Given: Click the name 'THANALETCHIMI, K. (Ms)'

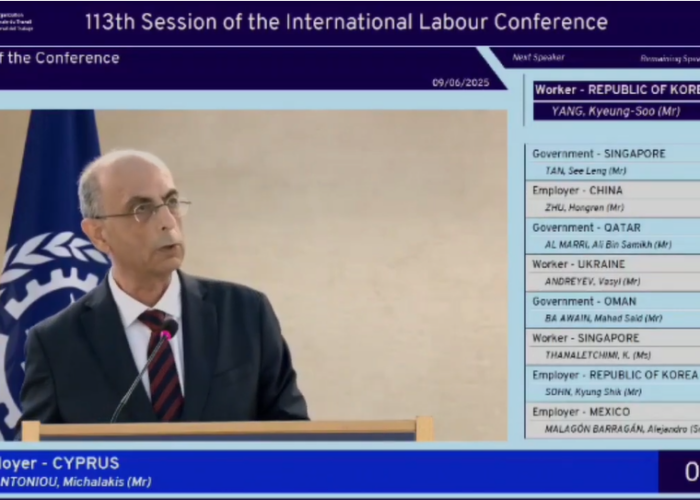Looking at the screenshot, I should click(x=598, y=355).
